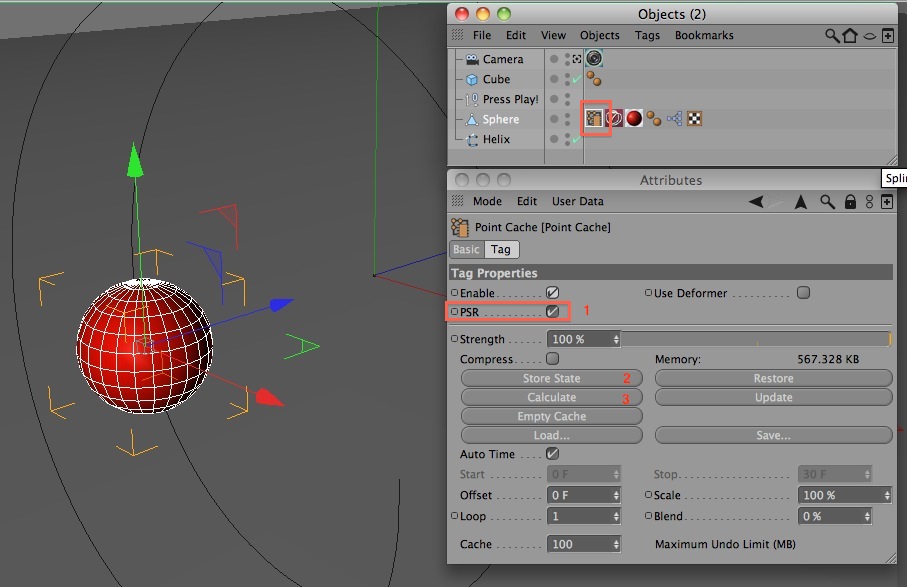Toggle the green enable check on Helix

tap(577, 139)
